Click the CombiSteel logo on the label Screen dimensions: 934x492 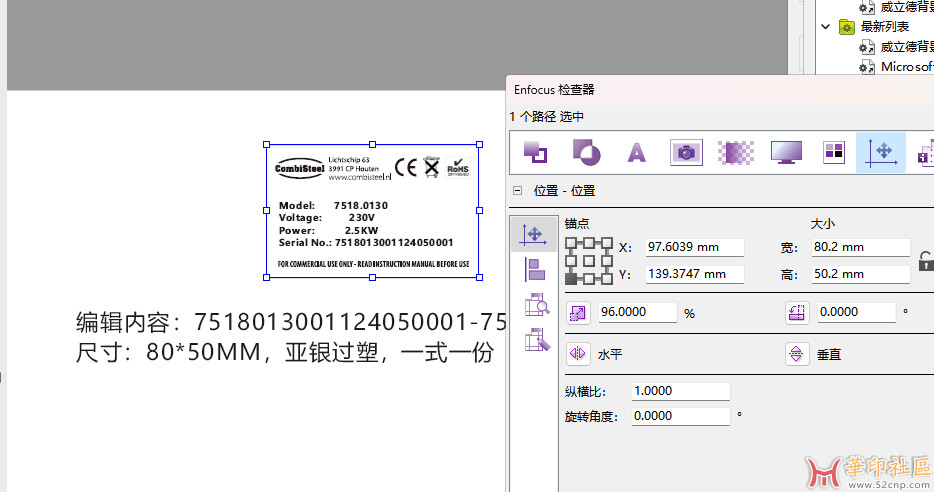[x=300, y=169]
